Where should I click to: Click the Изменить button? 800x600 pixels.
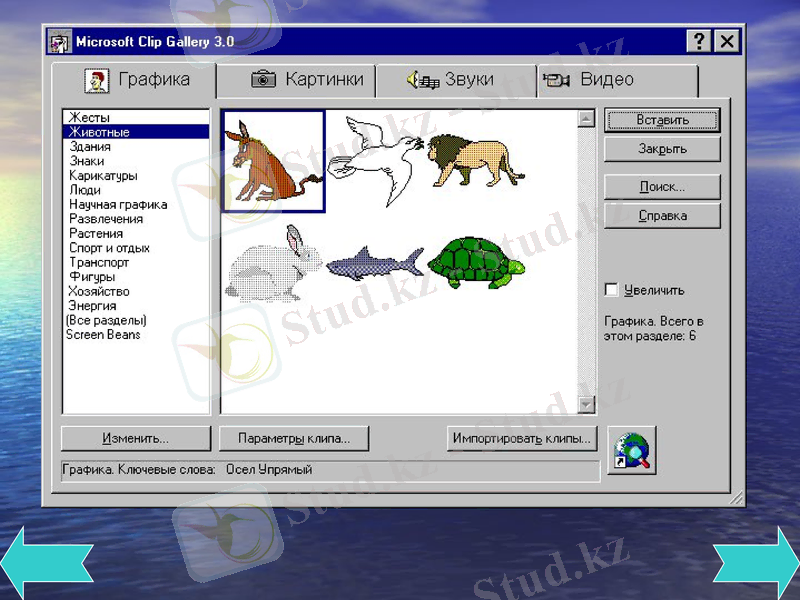[x=135, y=437]
